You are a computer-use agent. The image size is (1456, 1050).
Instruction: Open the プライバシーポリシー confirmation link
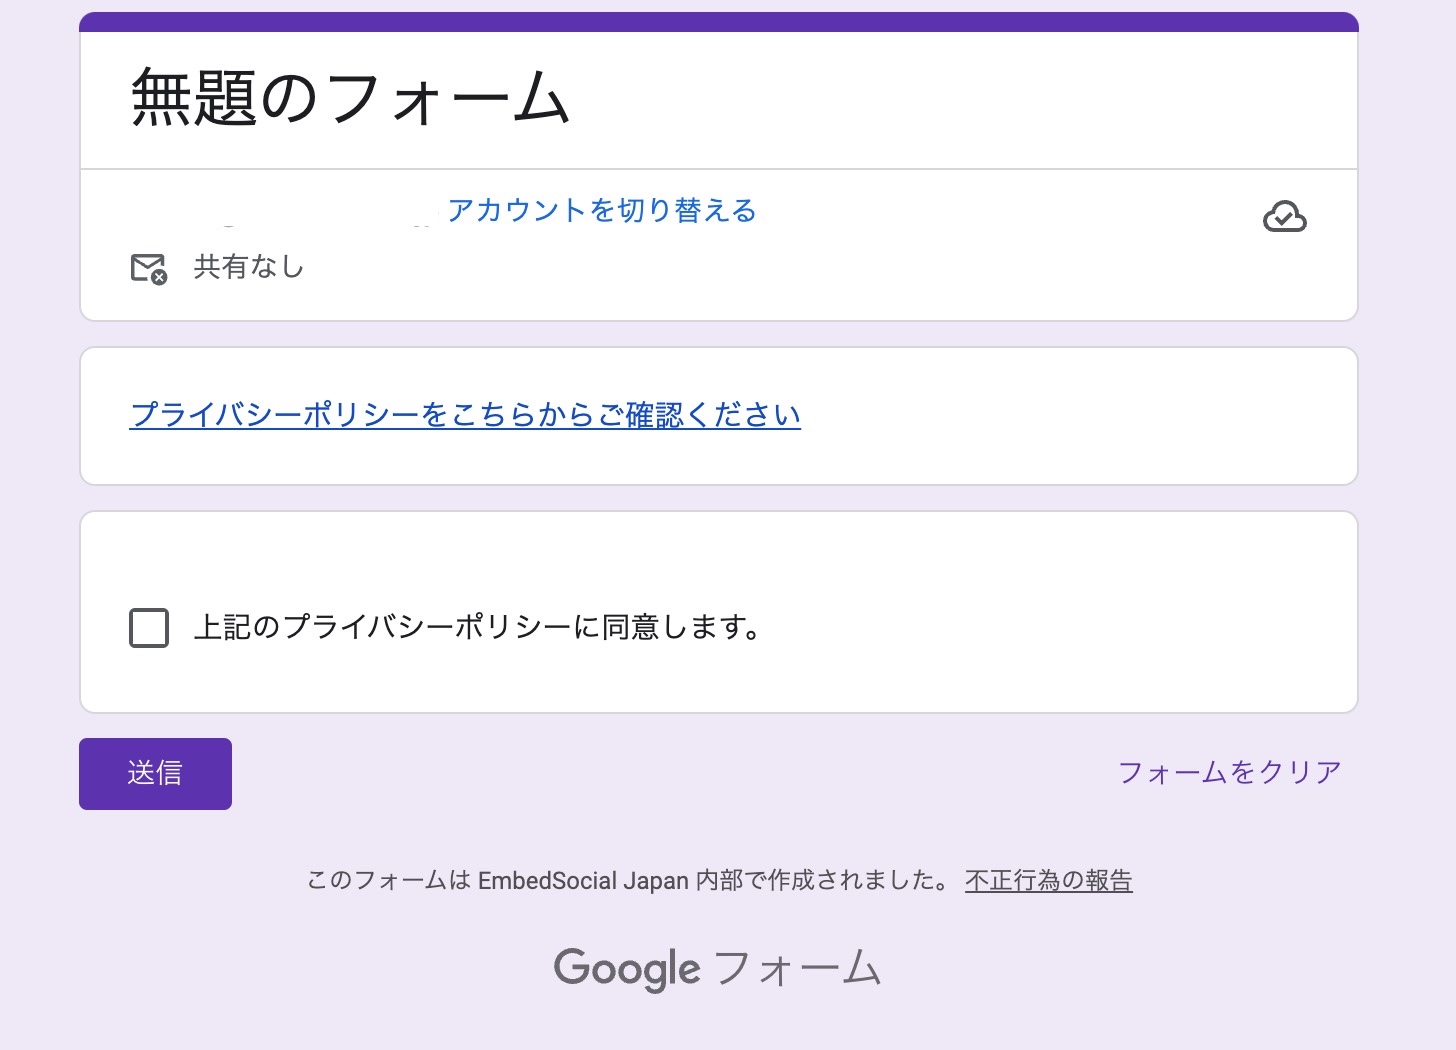(x=464, y=414)
